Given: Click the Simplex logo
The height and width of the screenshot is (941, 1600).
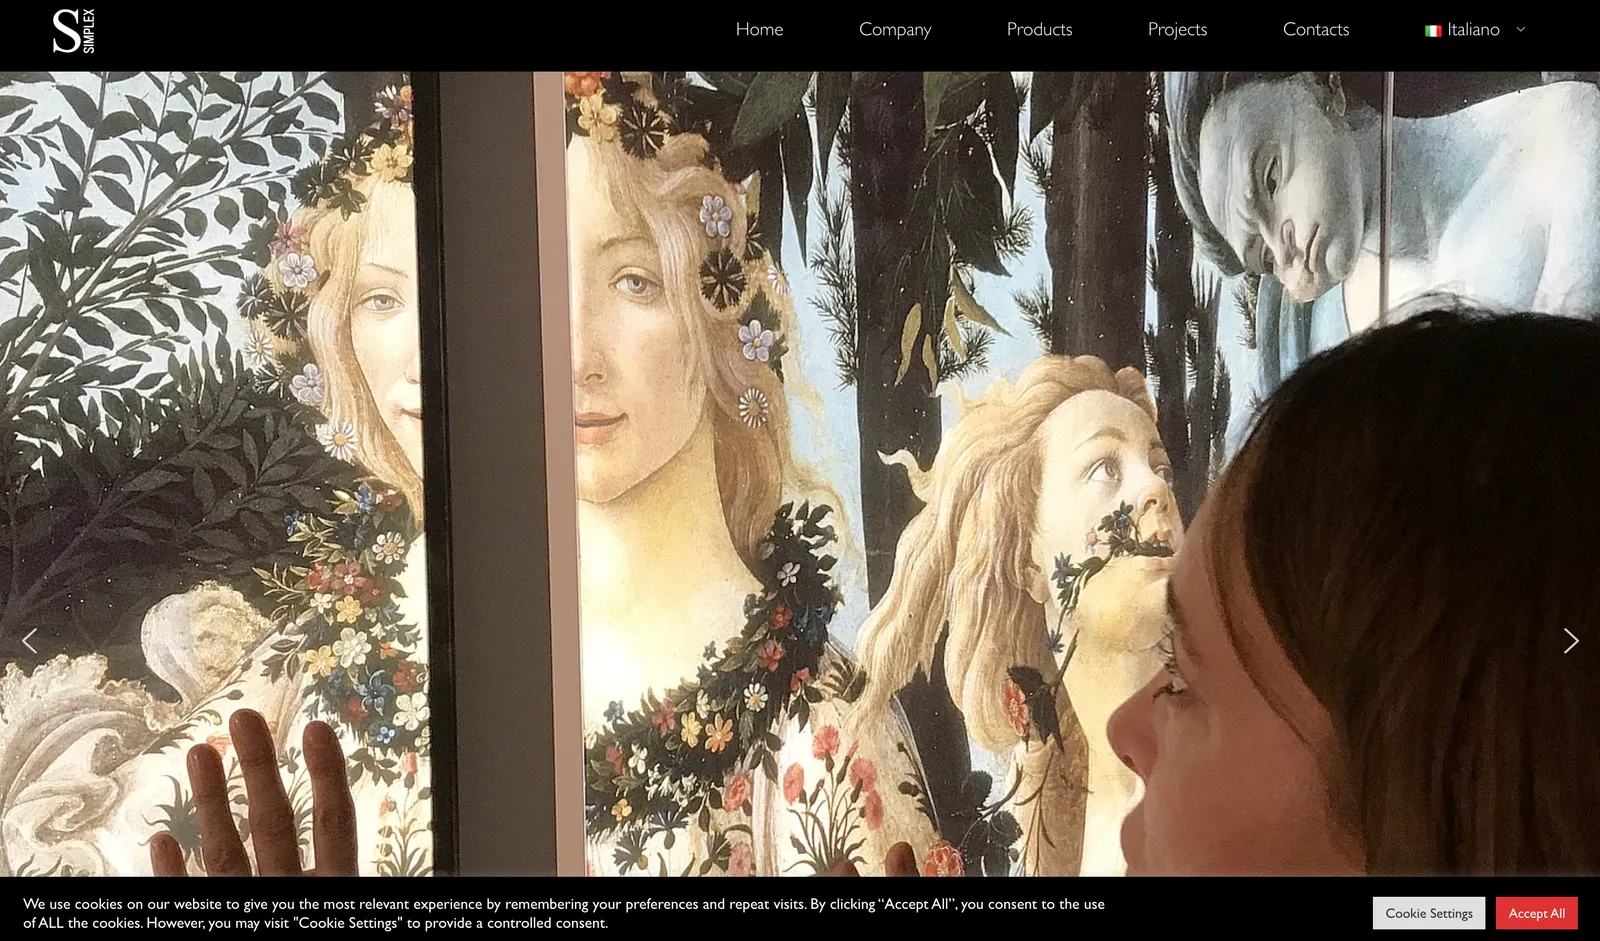Looking at the screenshot, I should (x=74, y=30).
